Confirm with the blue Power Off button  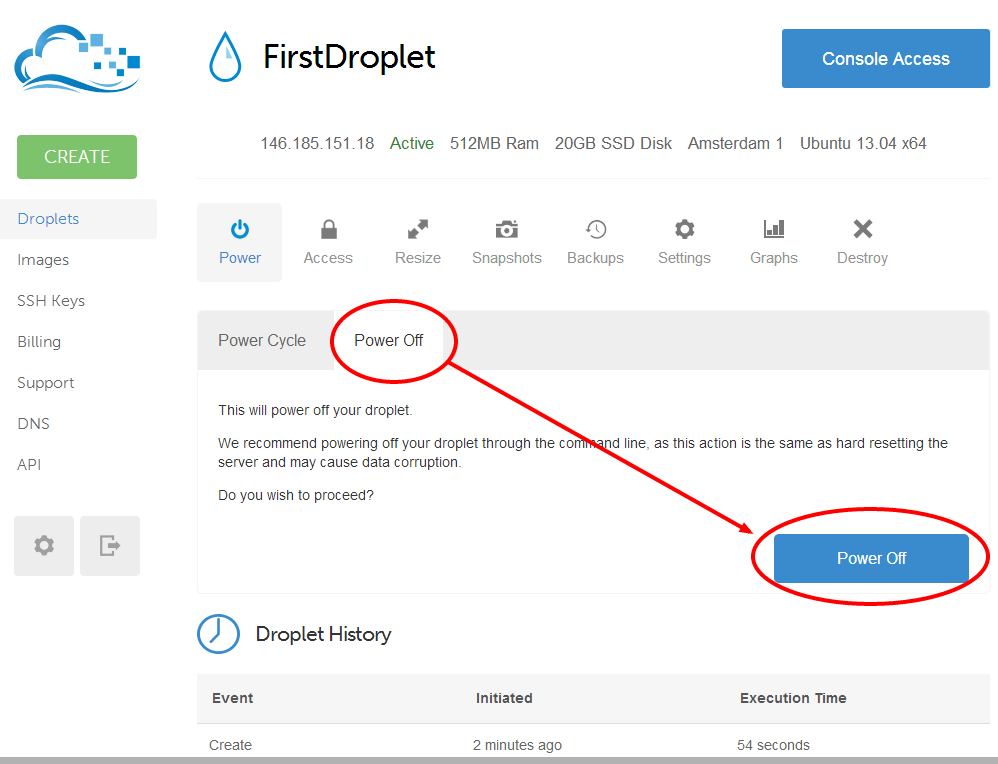(x=871, y=558)
